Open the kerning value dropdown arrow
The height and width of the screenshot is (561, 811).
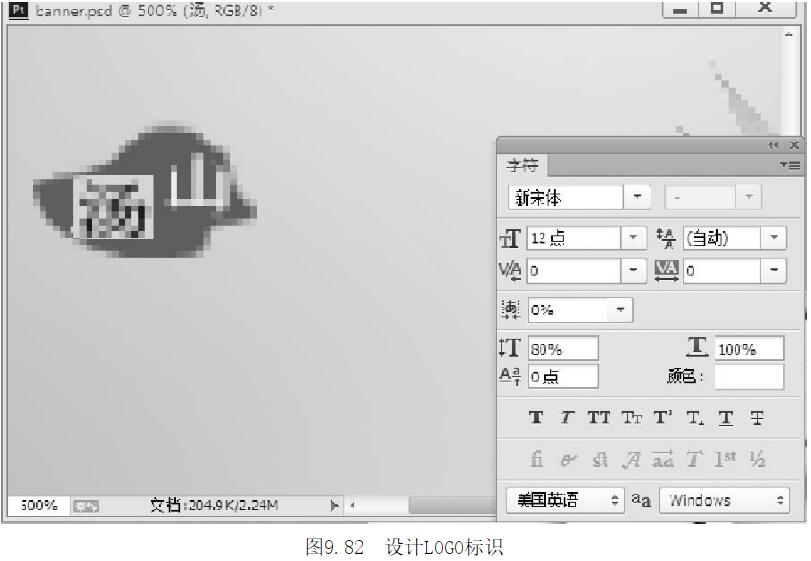coord(633,270)
